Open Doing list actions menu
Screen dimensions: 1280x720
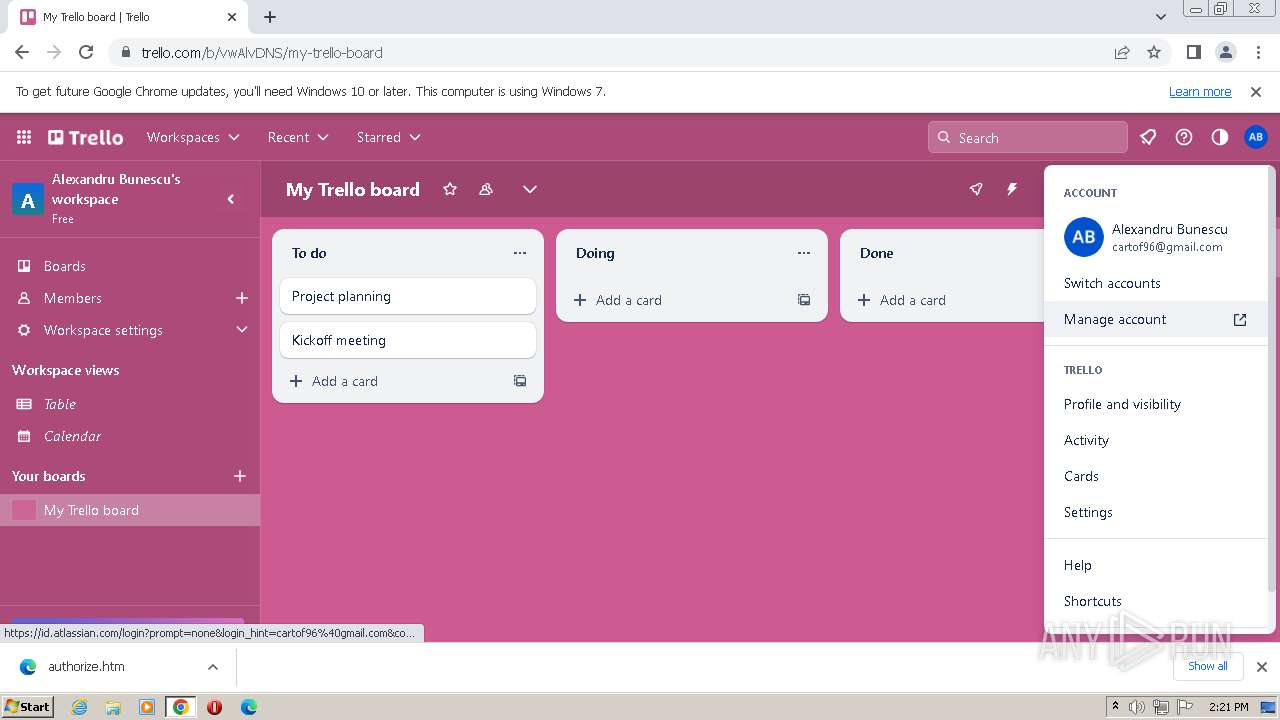[804, 253]
